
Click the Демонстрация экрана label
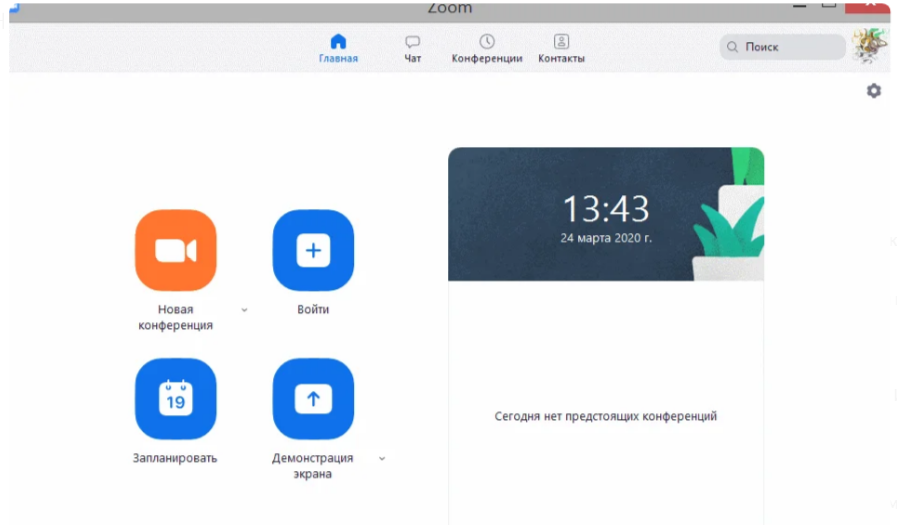coord(312,466)
